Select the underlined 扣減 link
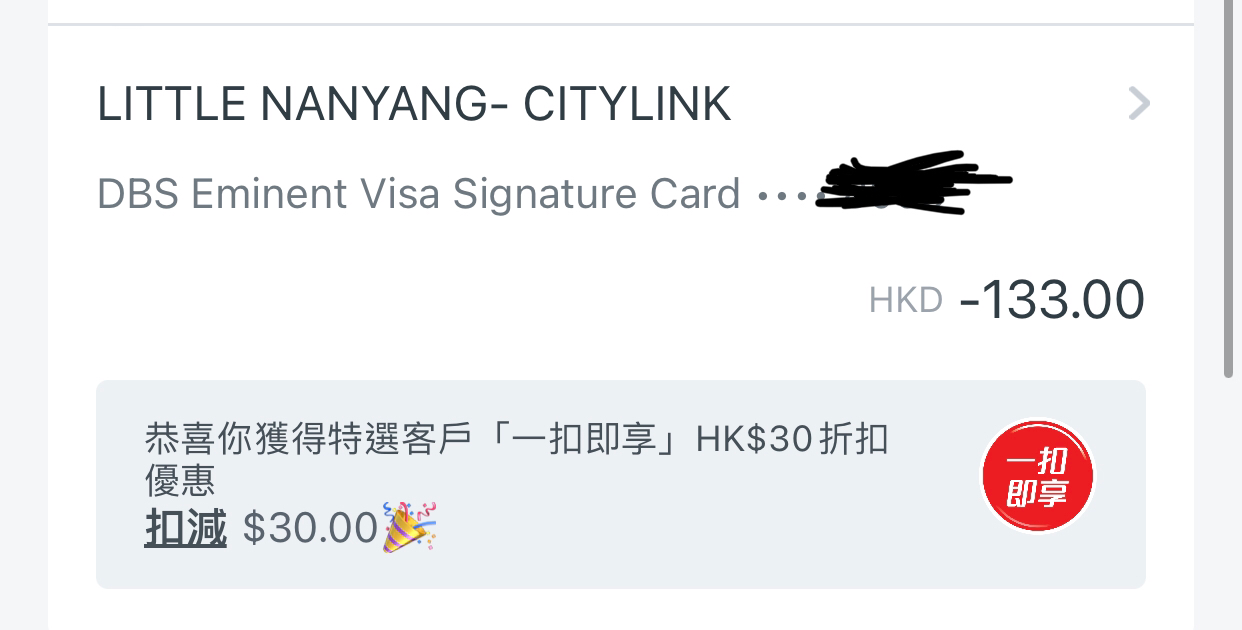The width and height of the screenshot is (1242, 630). point(186,528)
